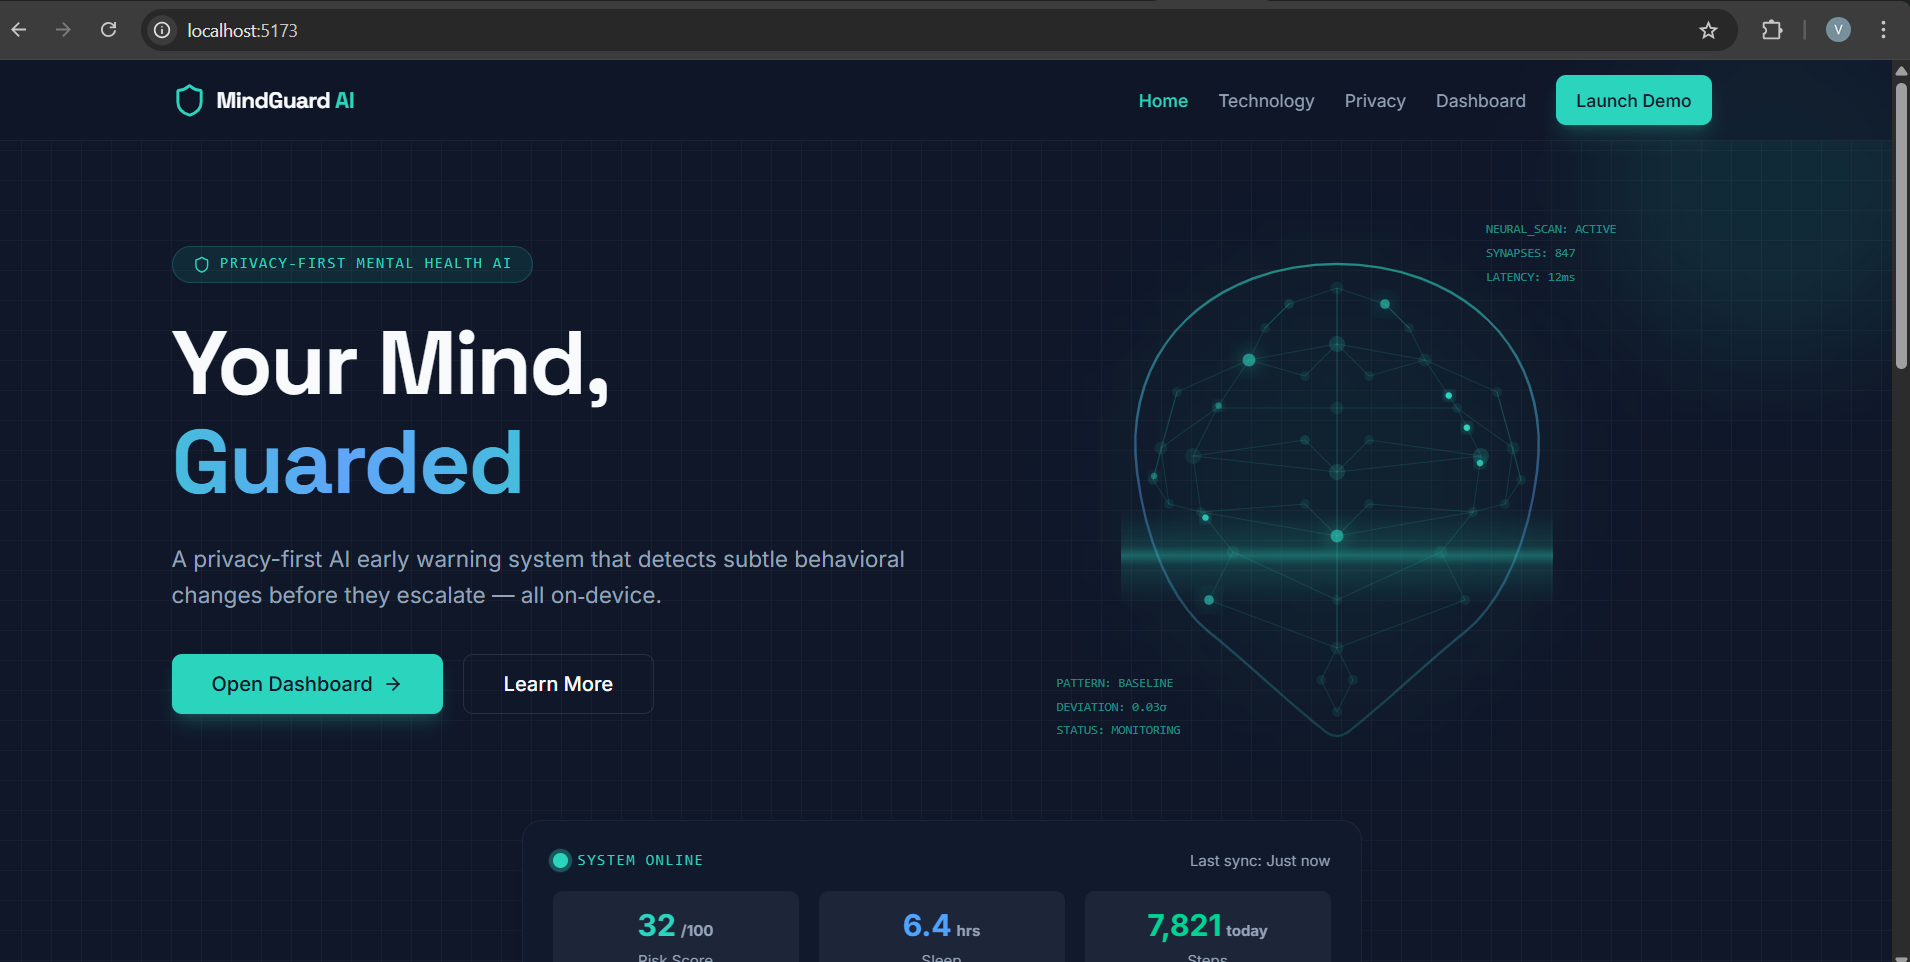Click the 7,821 today steps value
1910x962 pixels.
coord(1207,926)
